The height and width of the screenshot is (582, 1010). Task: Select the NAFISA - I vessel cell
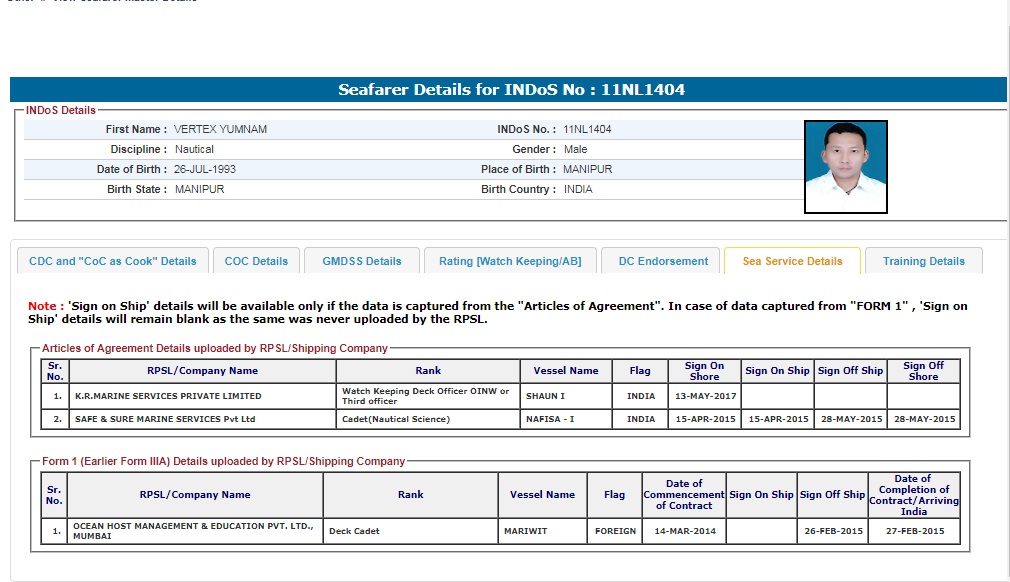tap(550, 419)
